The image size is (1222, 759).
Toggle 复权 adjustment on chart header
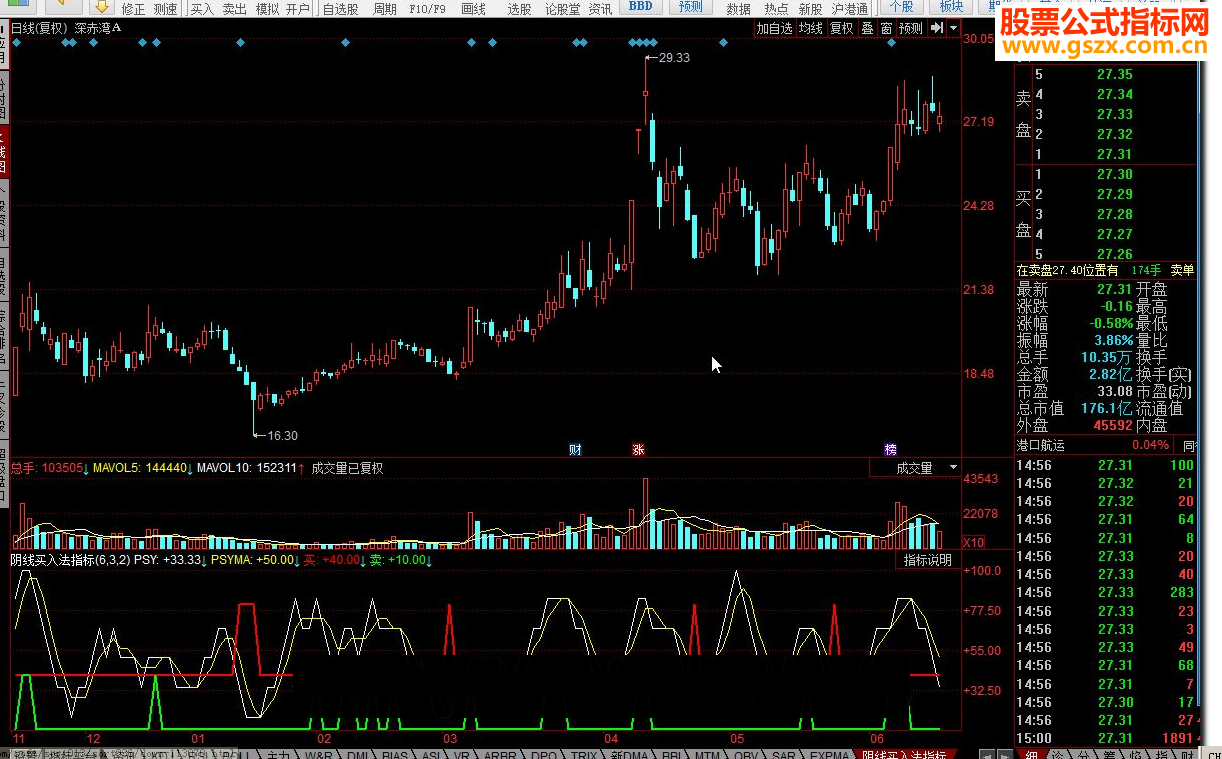pos(842,28)
